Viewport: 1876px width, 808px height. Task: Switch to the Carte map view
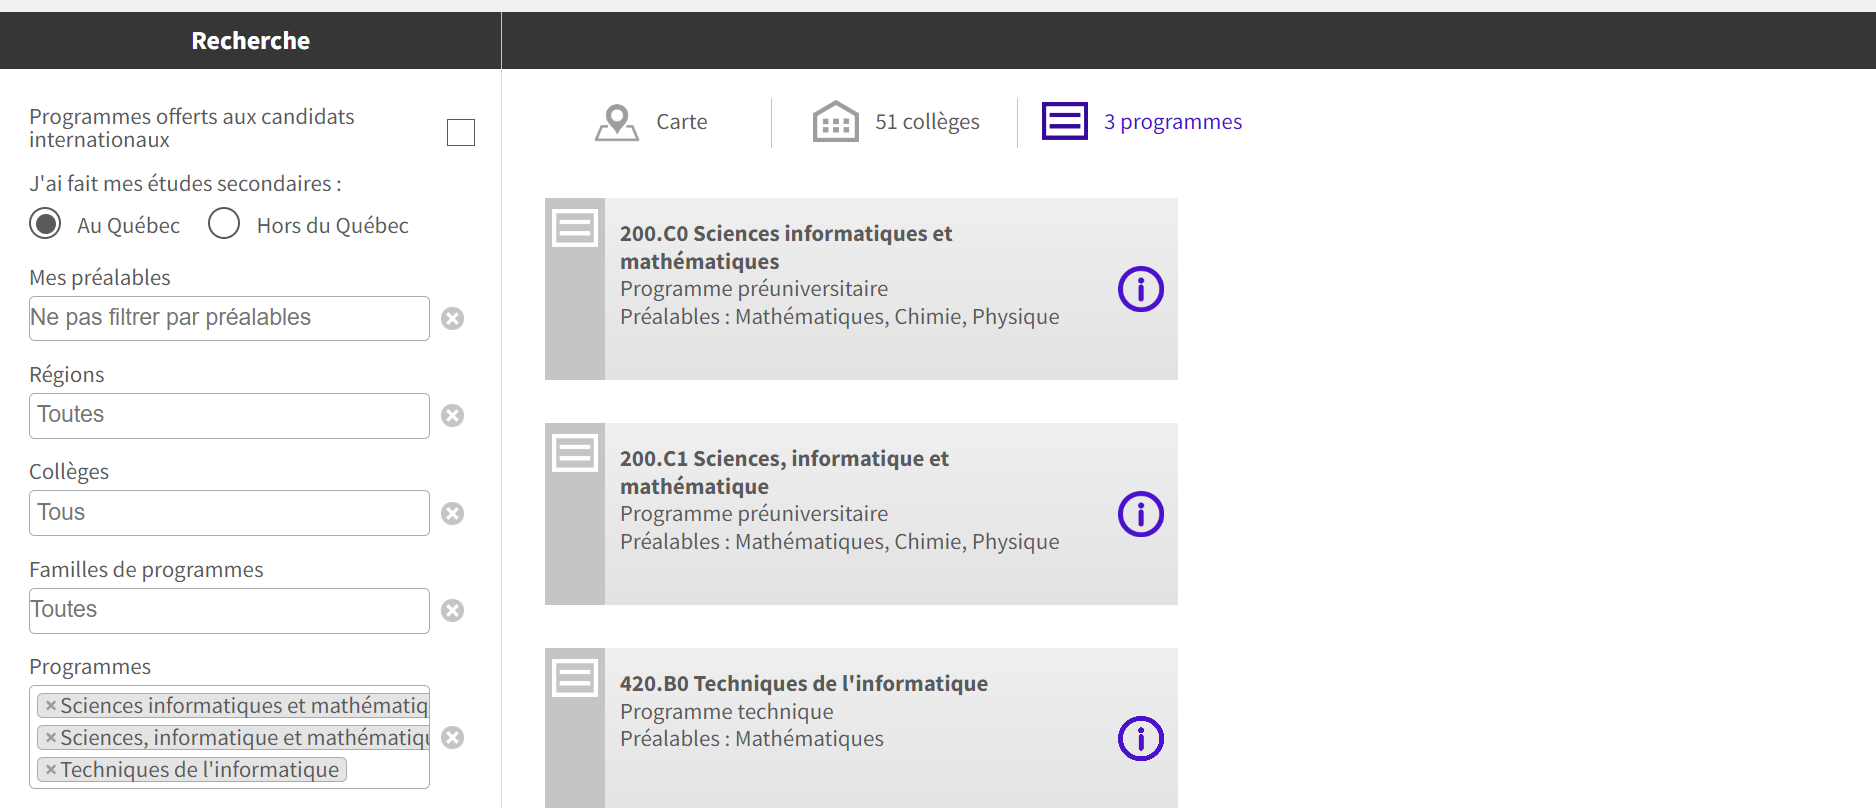(x=652, y=122)
